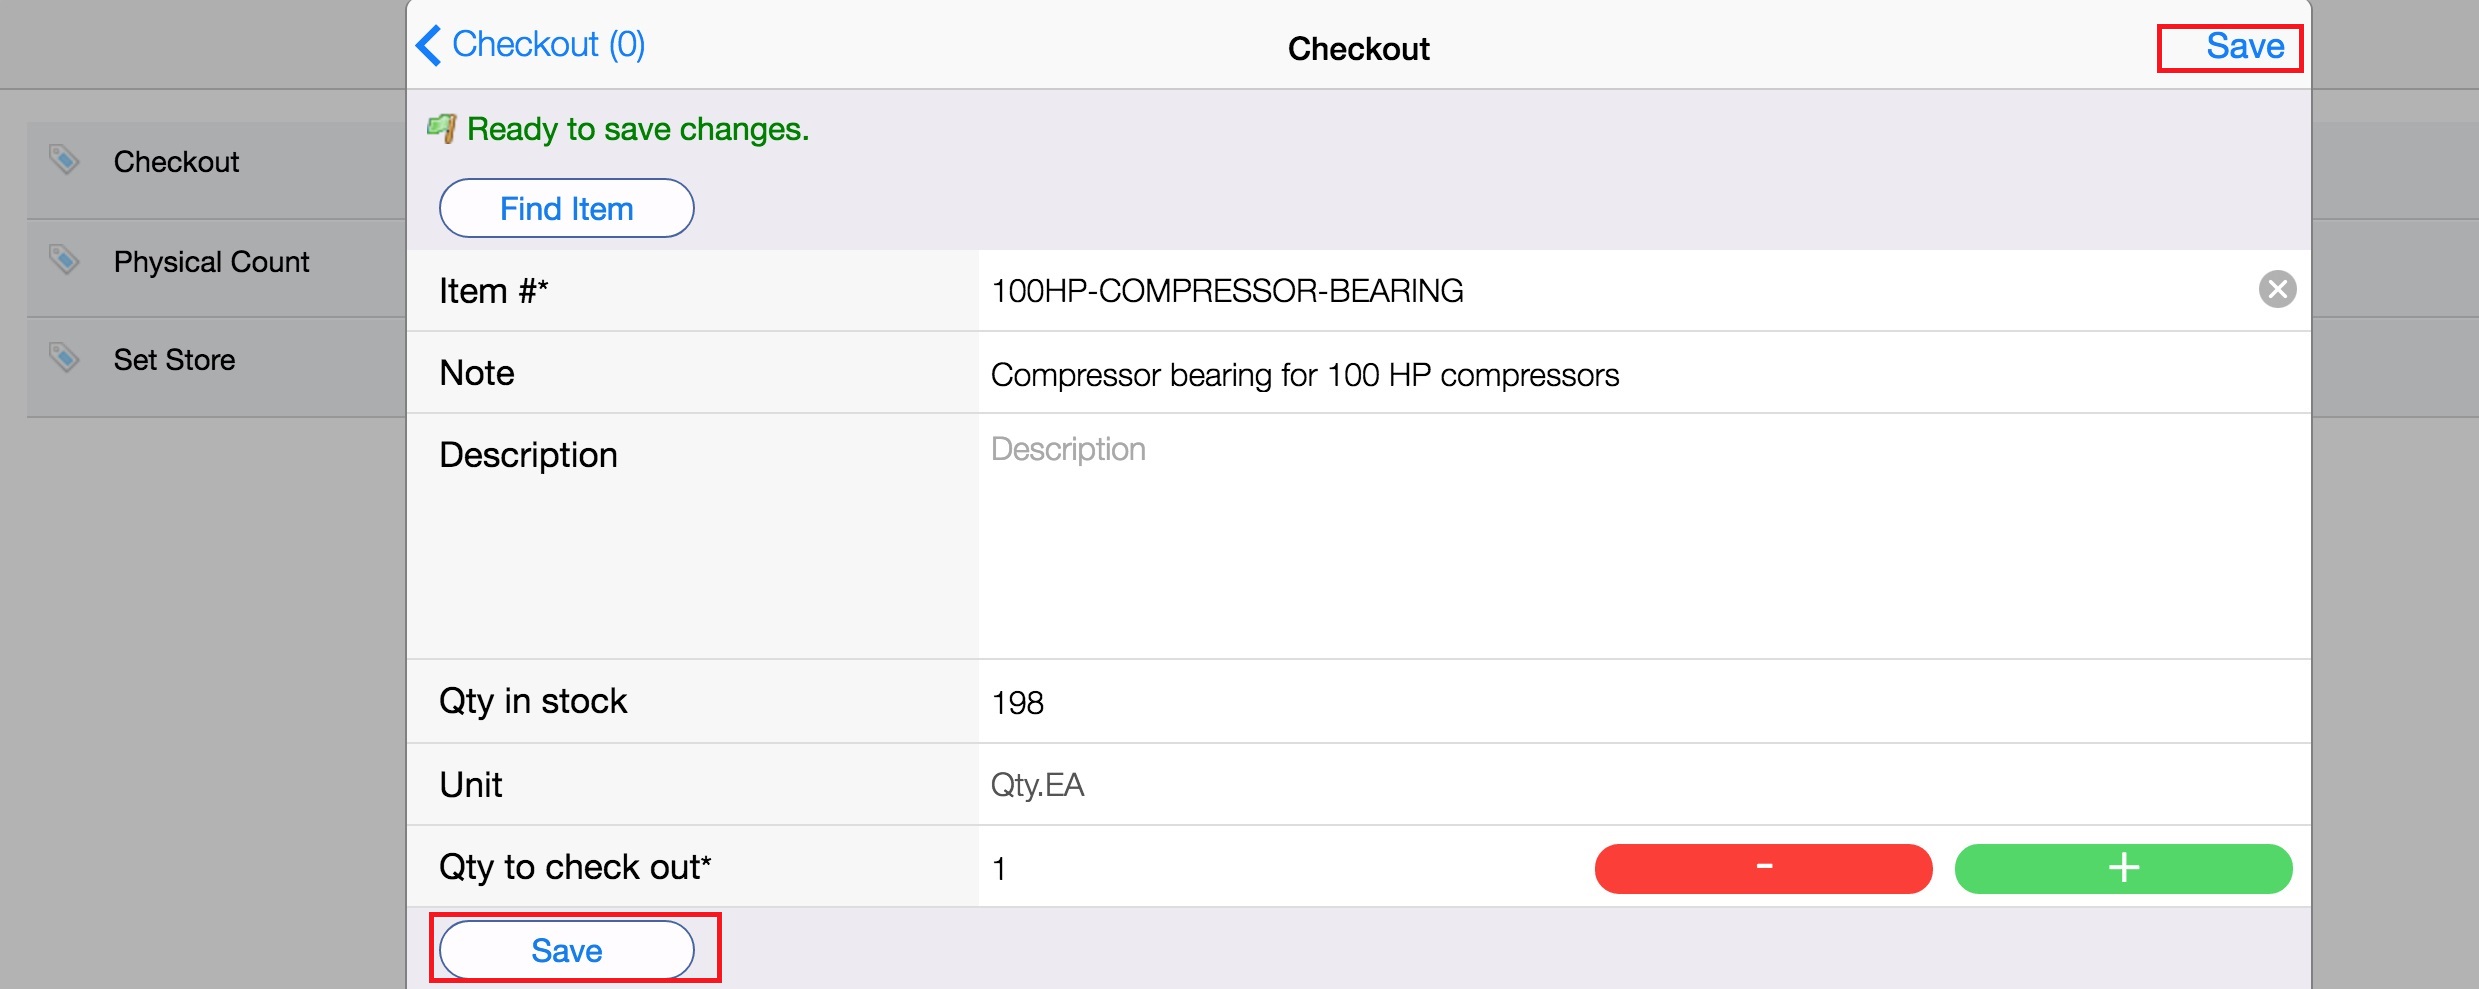Decrease quantity with the red minus button
The height and width of the screenshot is (989, 2479).
tap(1763, 868)
